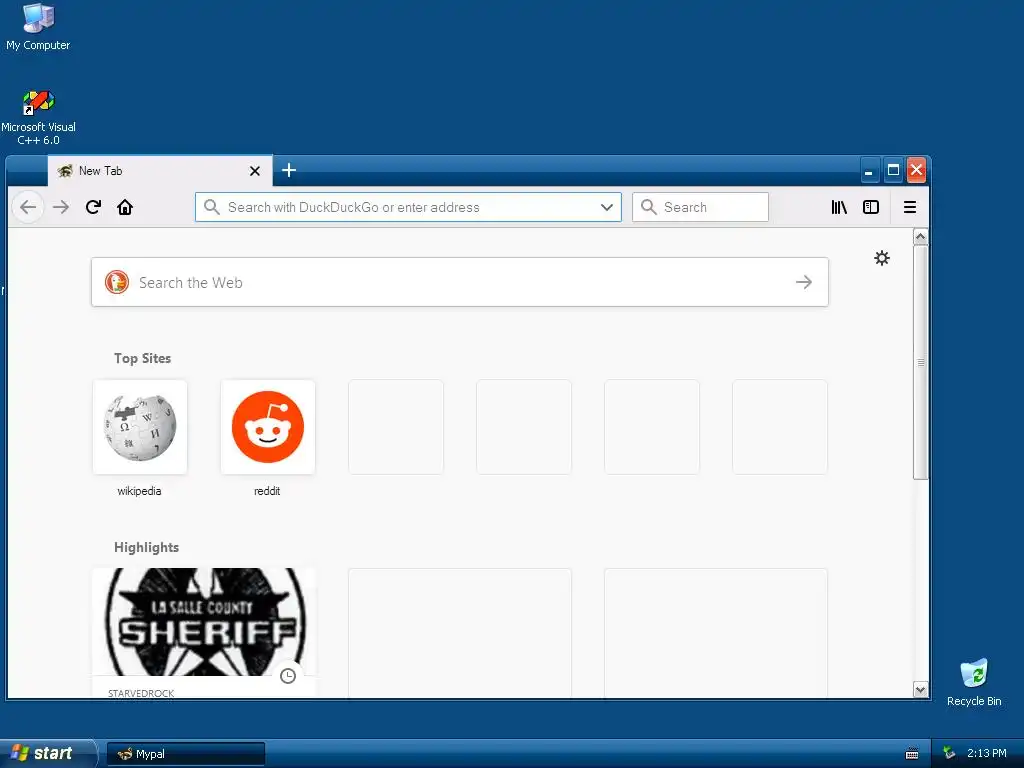Expand the address bar history dropdown
Screen dimensions: 1024x768
(x=607, y=207)
